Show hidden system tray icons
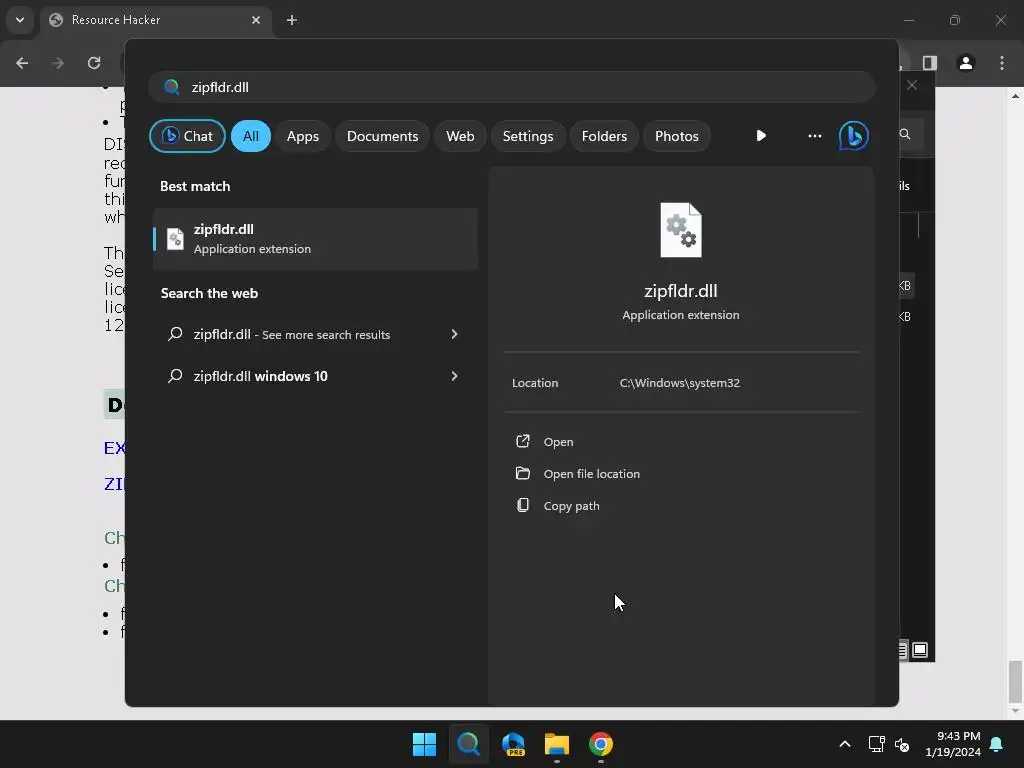 (844, 744)
